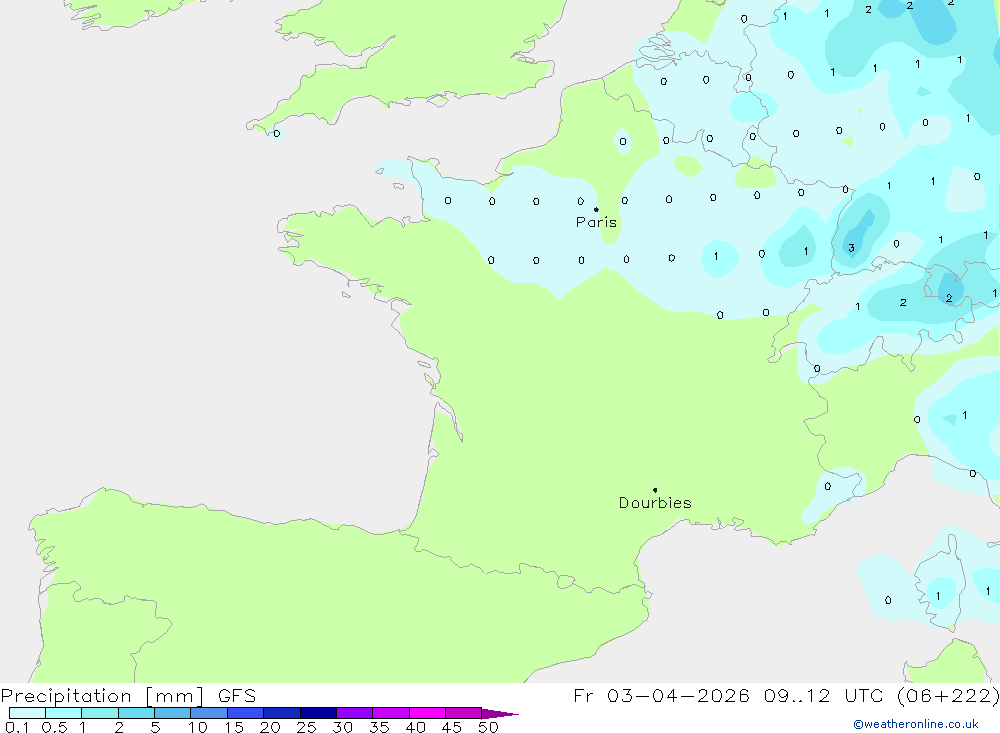
Task: Pick the 15–20 mm legend swatch
Action: [246, 713]
